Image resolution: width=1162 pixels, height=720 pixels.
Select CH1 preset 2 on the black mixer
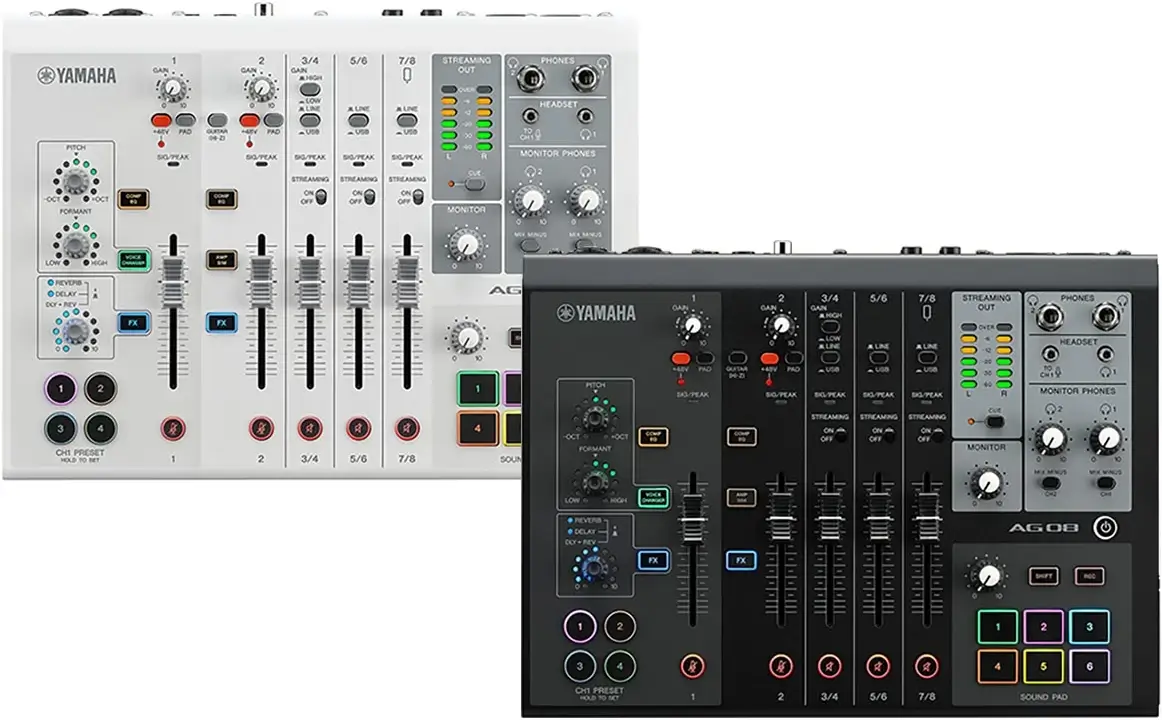point(620,627)
